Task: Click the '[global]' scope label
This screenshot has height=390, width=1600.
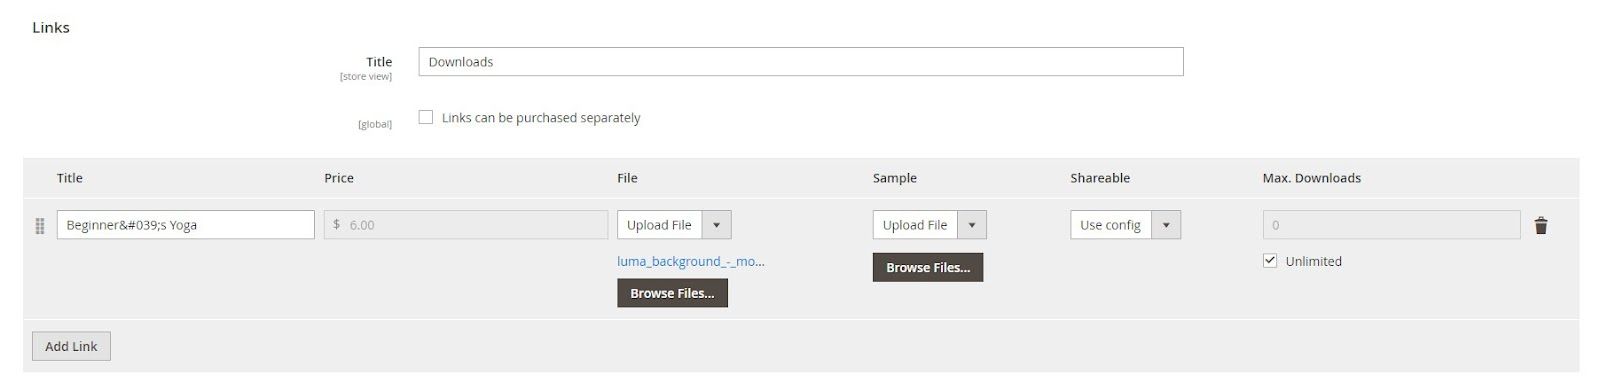Action: click(x=375, y=124)
